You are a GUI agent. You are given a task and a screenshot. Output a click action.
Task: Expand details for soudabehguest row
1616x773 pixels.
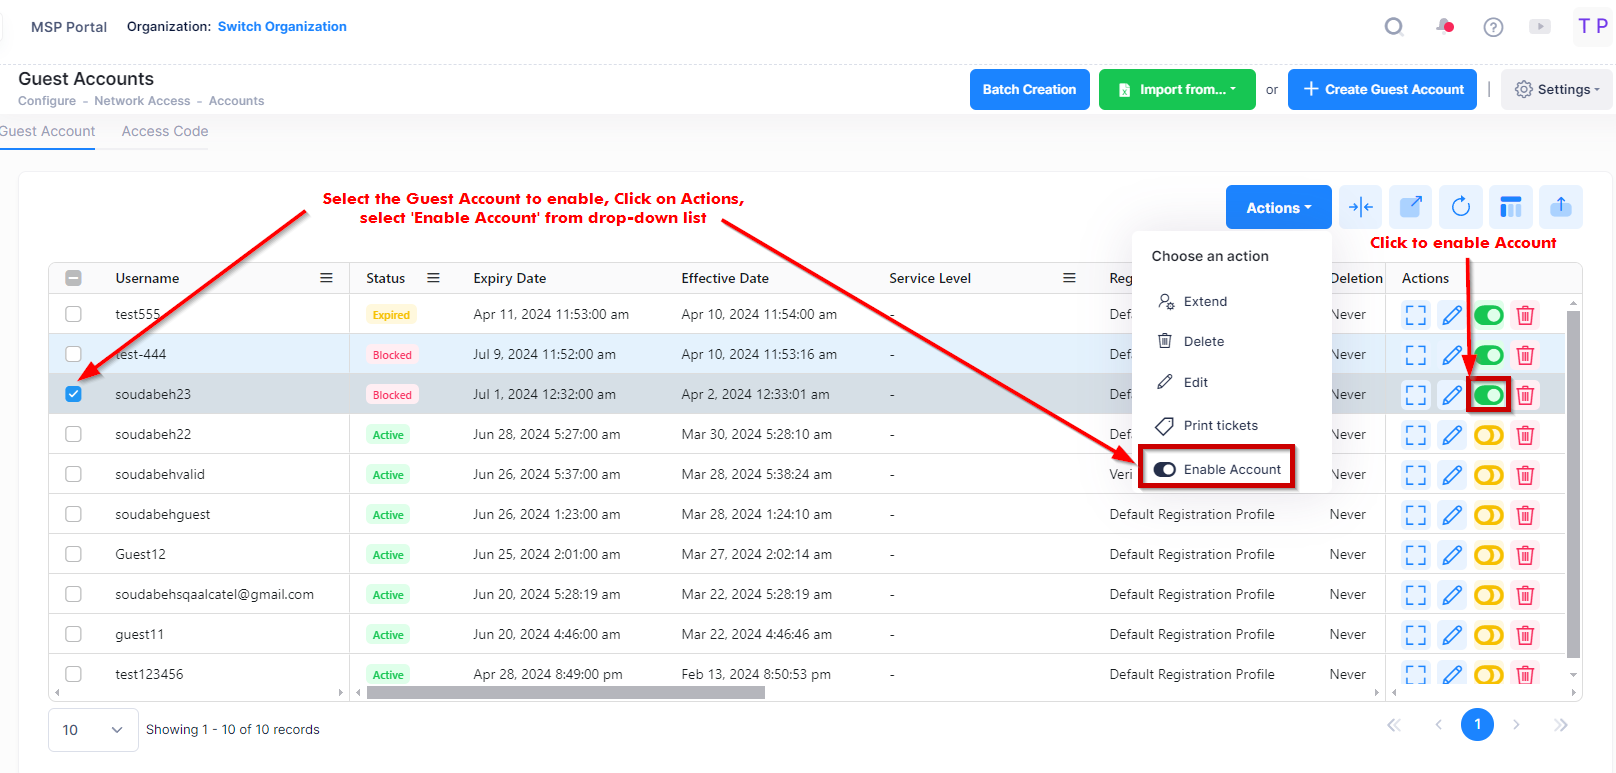tap(1416, 515)
